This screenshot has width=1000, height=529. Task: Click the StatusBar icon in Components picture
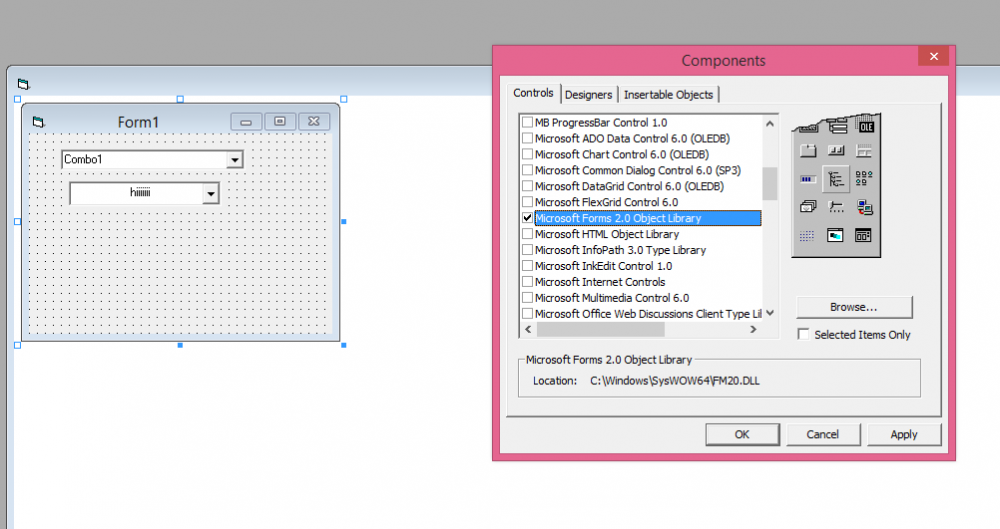864,151
